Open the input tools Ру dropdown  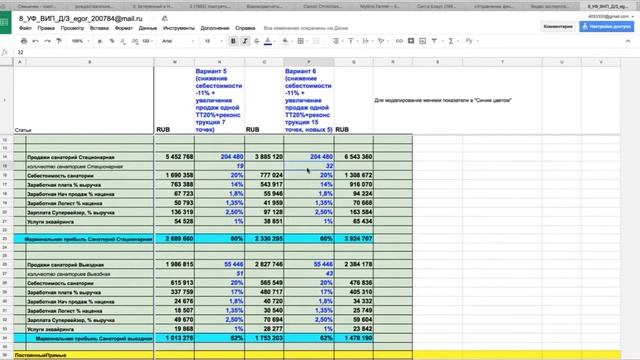click(471, 41)
